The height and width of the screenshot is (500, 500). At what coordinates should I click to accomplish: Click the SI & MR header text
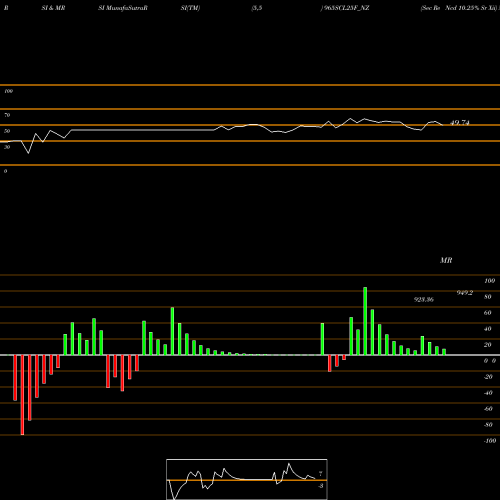tap(53, 8)
